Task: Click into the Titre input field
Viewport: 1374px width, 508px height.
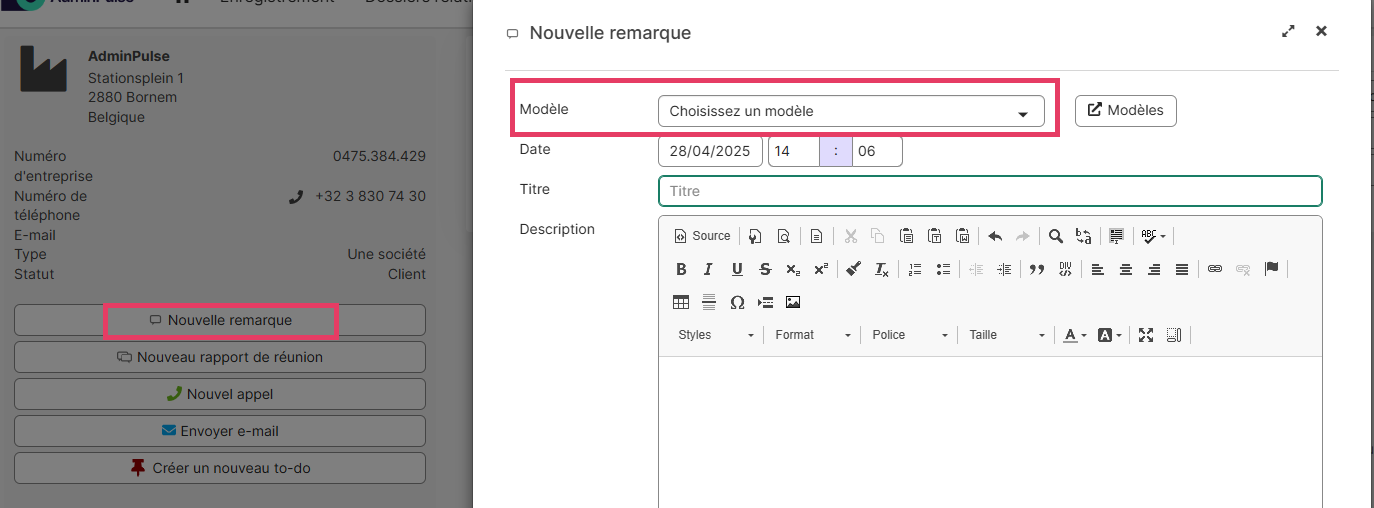Action: pos(989,191)
